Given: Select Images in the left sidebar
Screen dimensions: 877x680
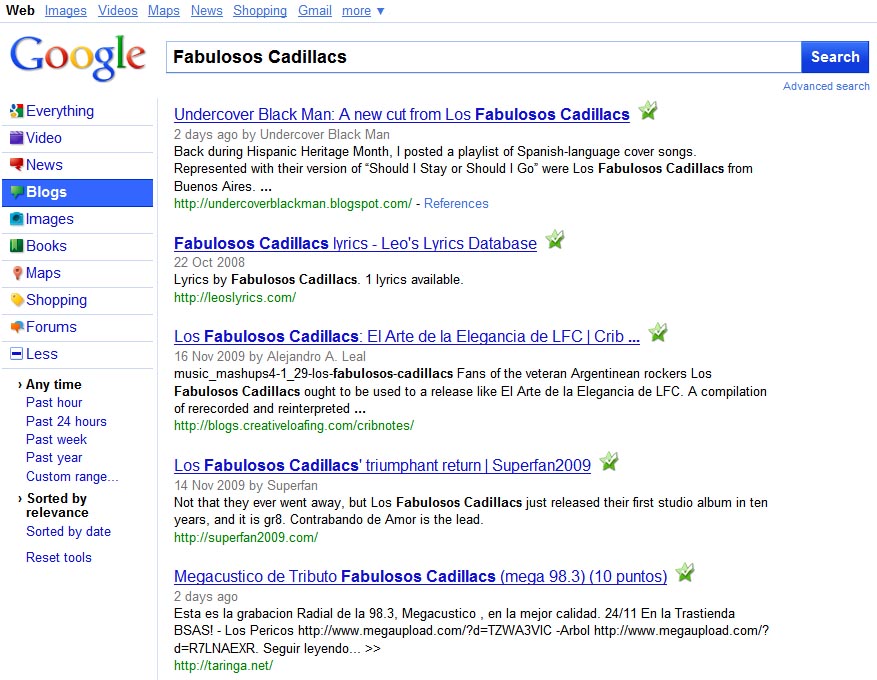Looking at the screenshot, I should [50, 219].
